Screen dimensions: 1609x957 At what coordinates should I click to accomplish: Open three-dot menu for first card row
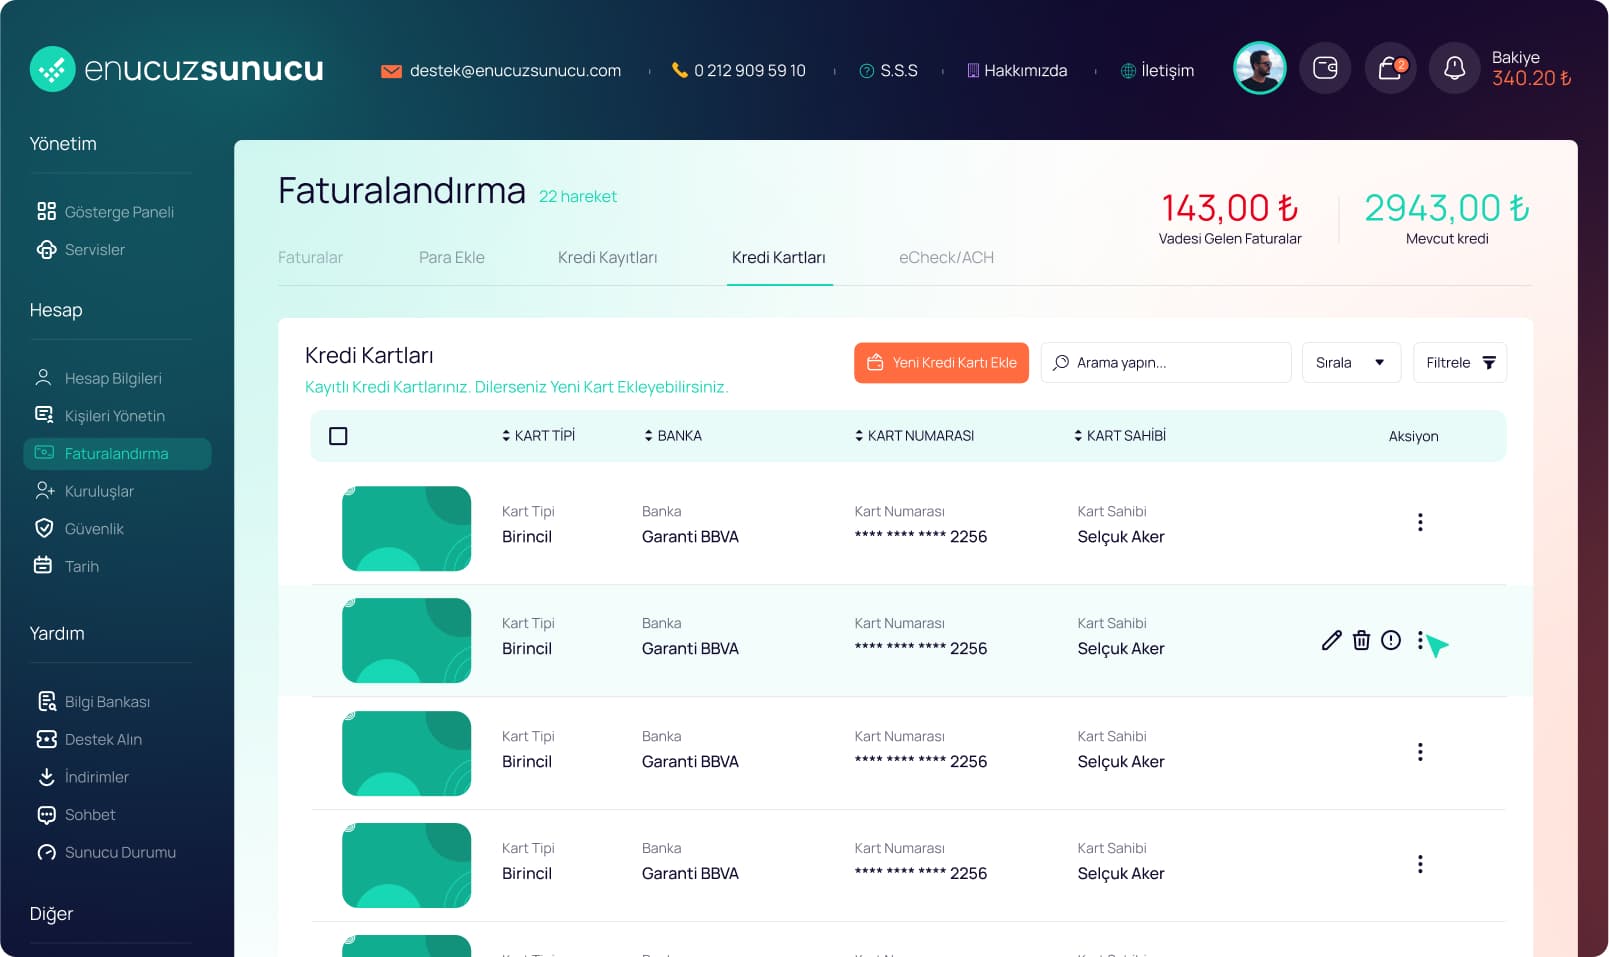point(1420,522)
